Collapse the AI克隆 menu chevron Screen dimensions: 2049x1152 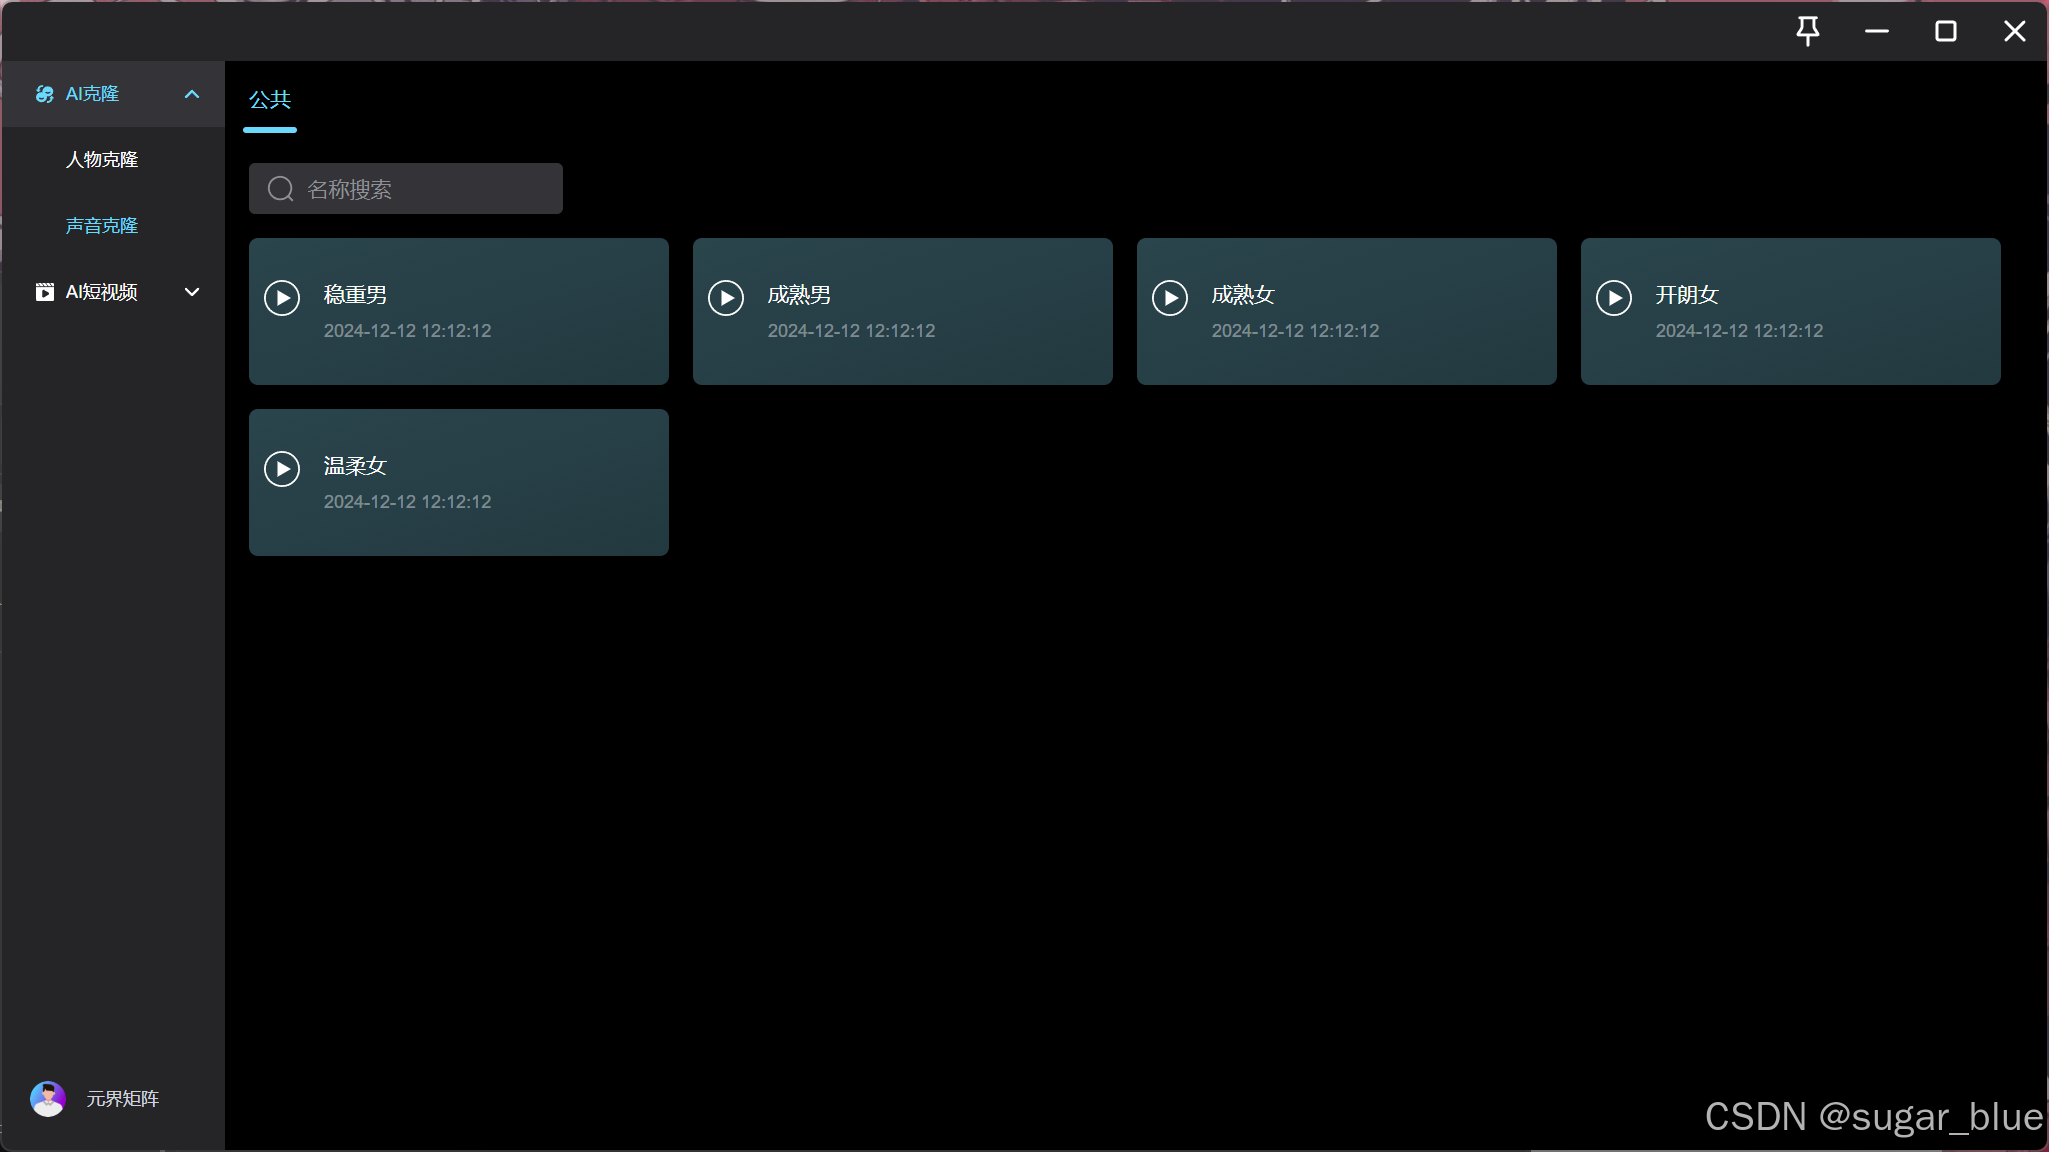pyautogui.click(x=192, y=94)
